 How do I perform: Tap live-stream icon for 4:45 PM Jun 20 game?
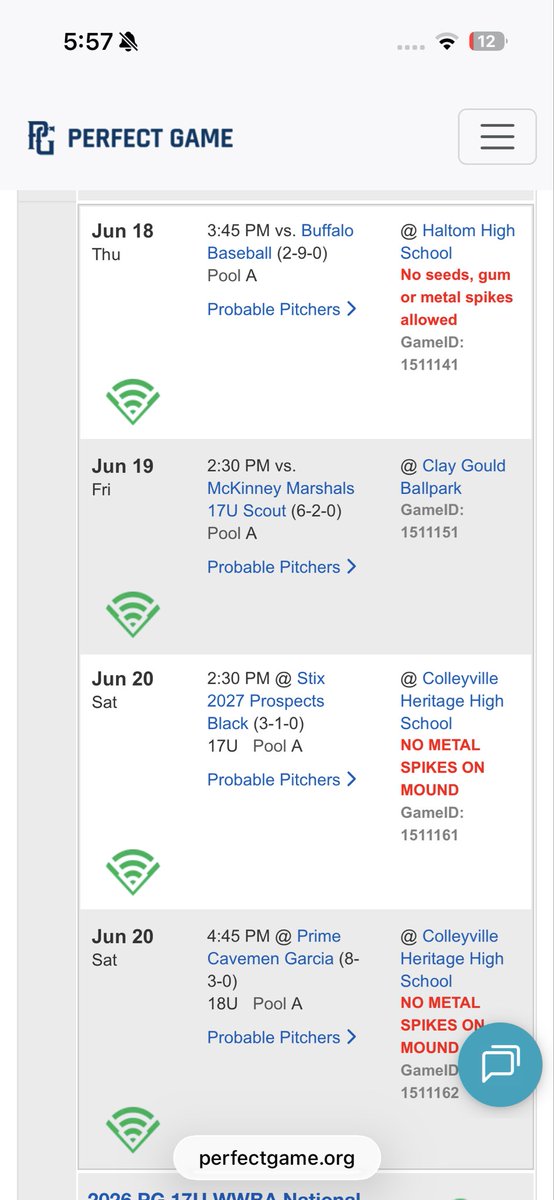coord(133,1130)
